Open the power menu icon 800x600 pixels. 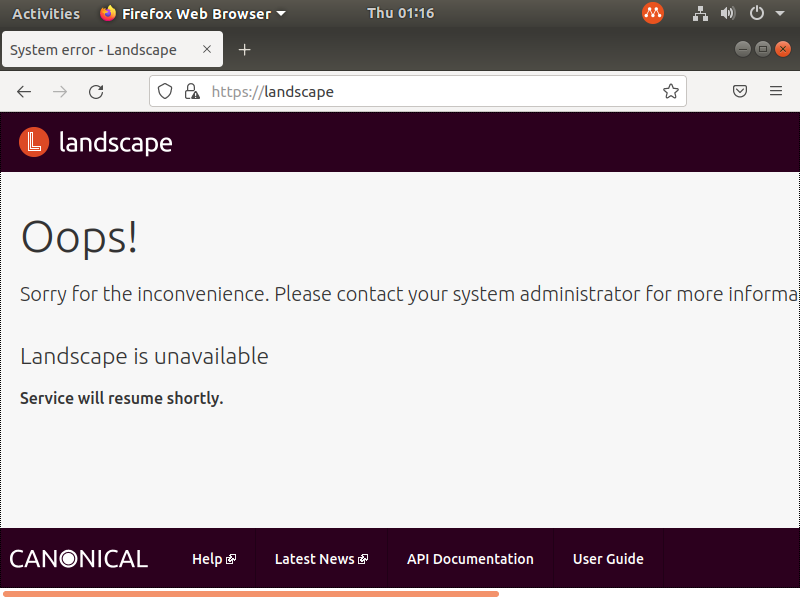(757, 13)
